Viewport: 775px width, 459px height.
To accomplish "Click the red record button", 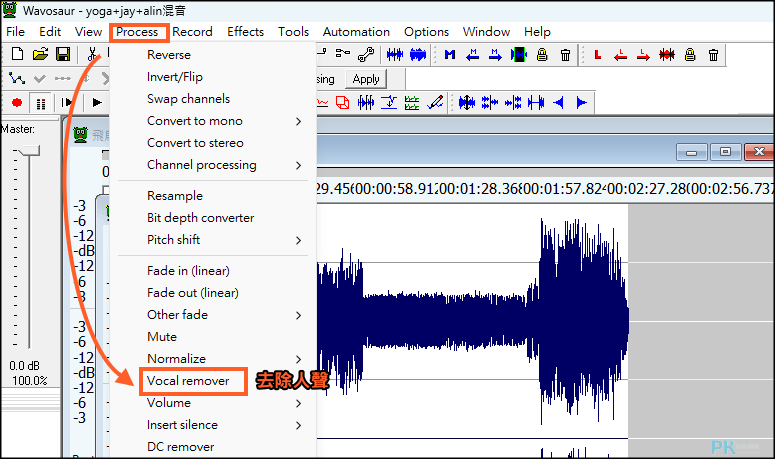I will [17, 102].
